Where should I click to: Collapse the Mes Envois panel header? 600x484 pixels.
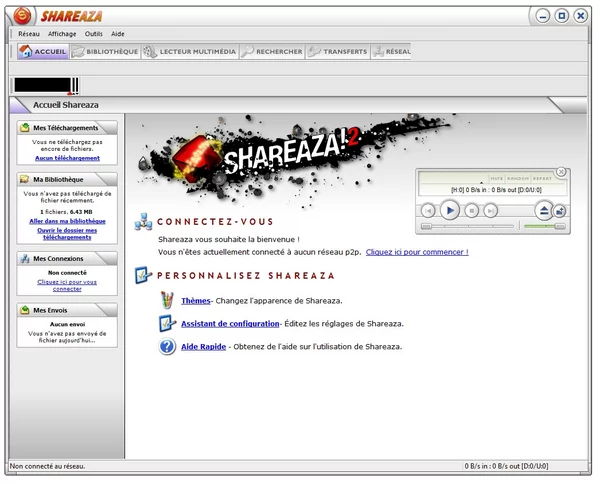coord(67,310)
